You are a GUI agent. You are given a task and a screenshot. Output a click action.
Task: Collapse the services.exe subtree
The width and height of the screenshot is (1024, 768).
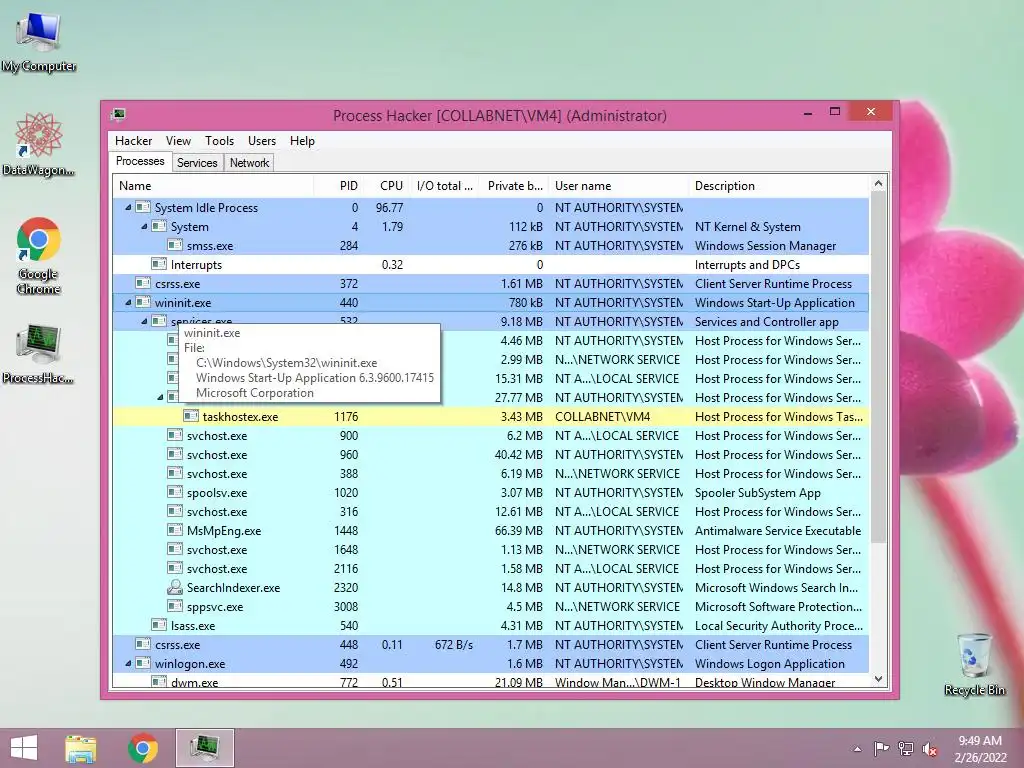(x=144, y=321)
